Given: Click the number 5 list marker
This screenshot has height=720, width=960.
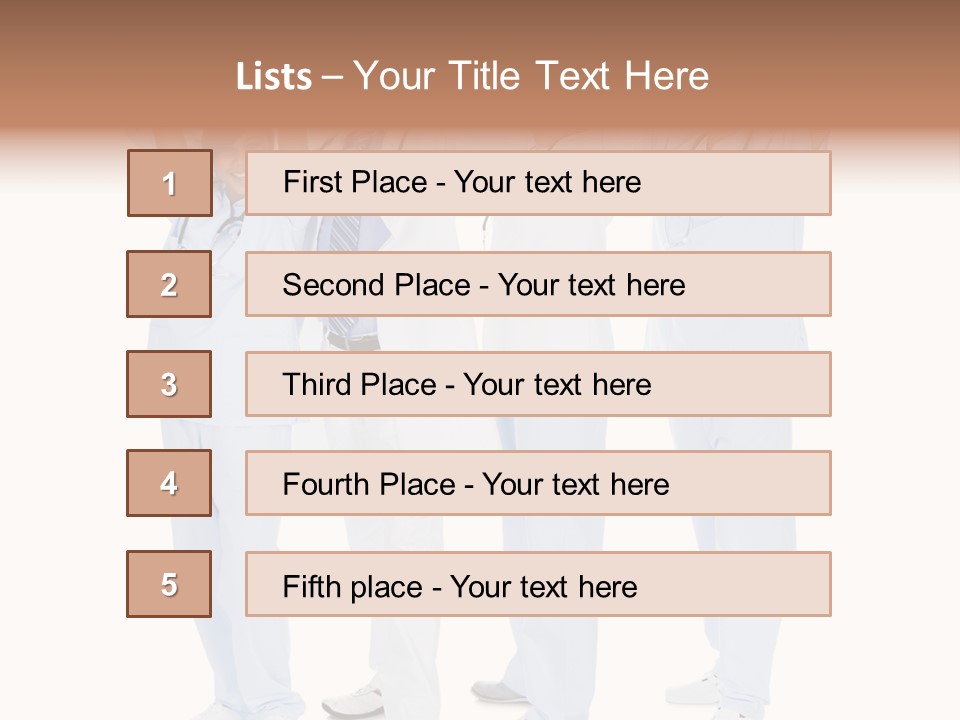Looking at the screenshot, I should click(170, 584).
